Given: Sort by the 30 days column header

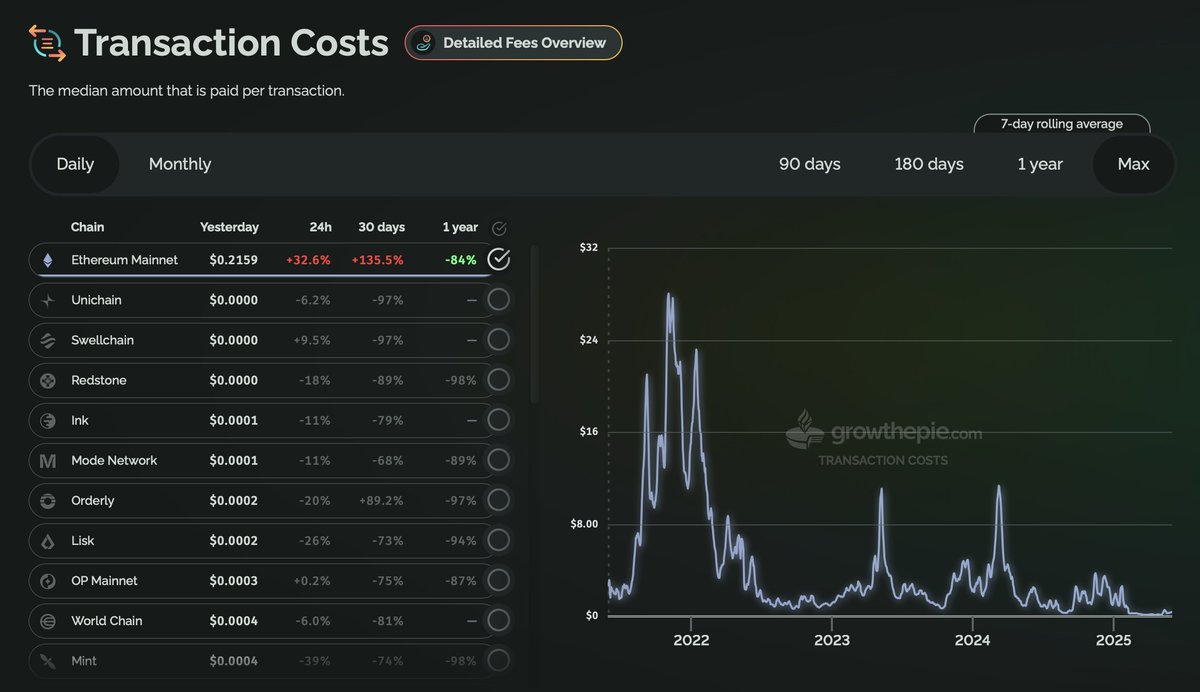Looking at the screenshot, I should pyautogui.click(x=381, y=227).
